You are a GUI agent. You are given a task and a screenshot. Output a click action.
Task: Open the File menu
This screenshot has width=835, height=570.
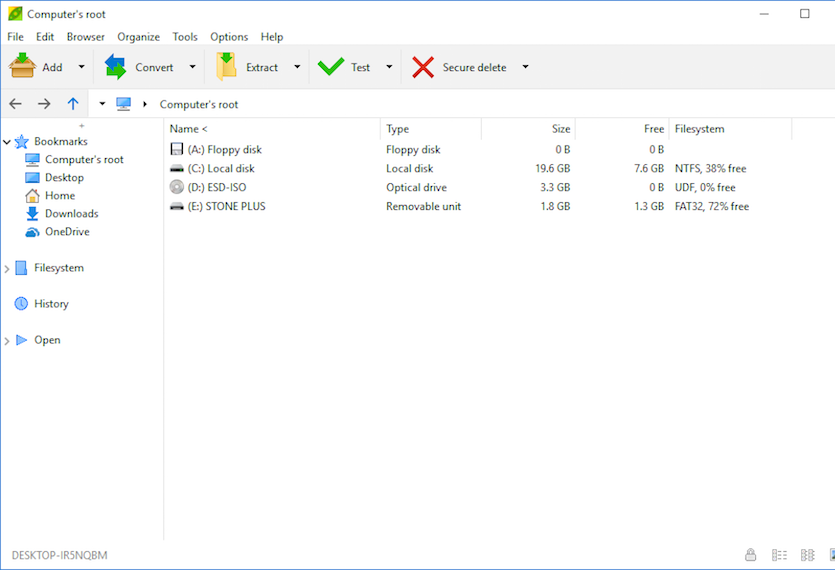pyautogui.click(x=15, y=37)
